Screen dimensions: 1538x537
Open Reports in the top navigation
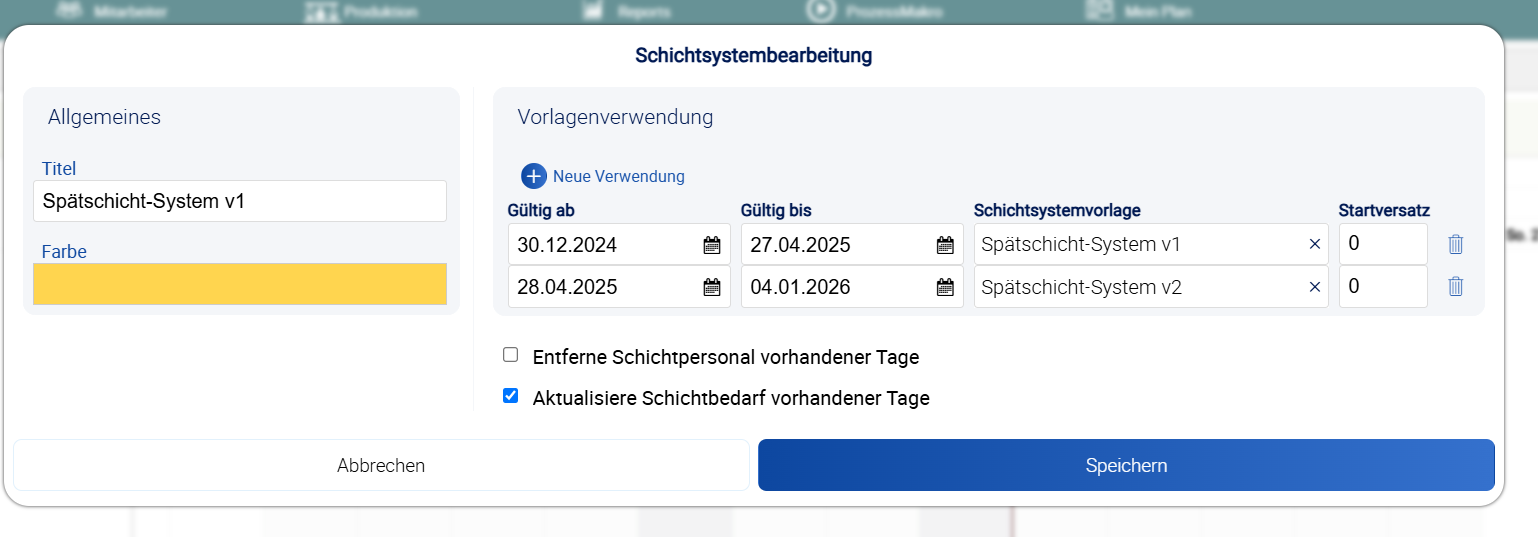point(628,12)
